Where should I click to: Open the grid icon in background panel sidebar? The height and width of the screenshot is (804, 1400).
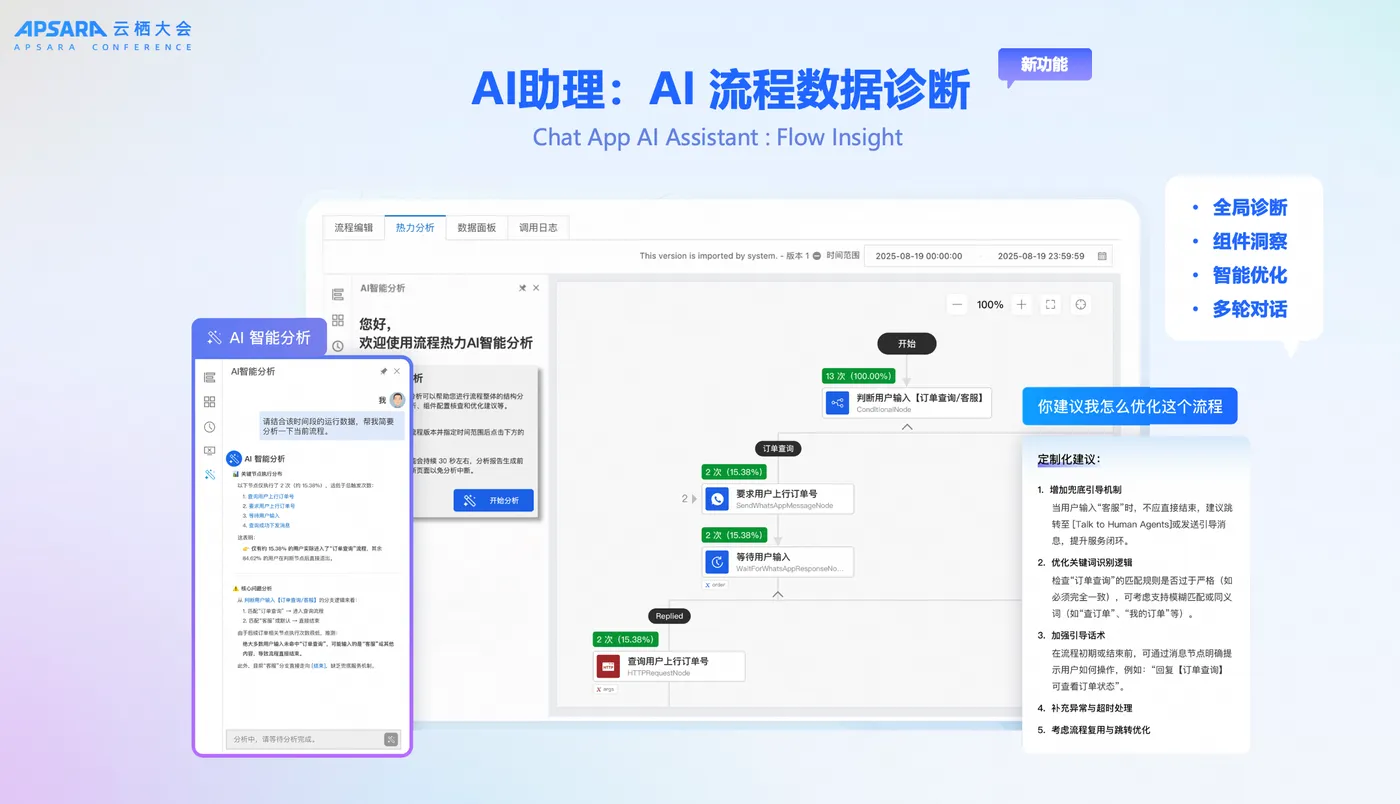click(338, 320)
